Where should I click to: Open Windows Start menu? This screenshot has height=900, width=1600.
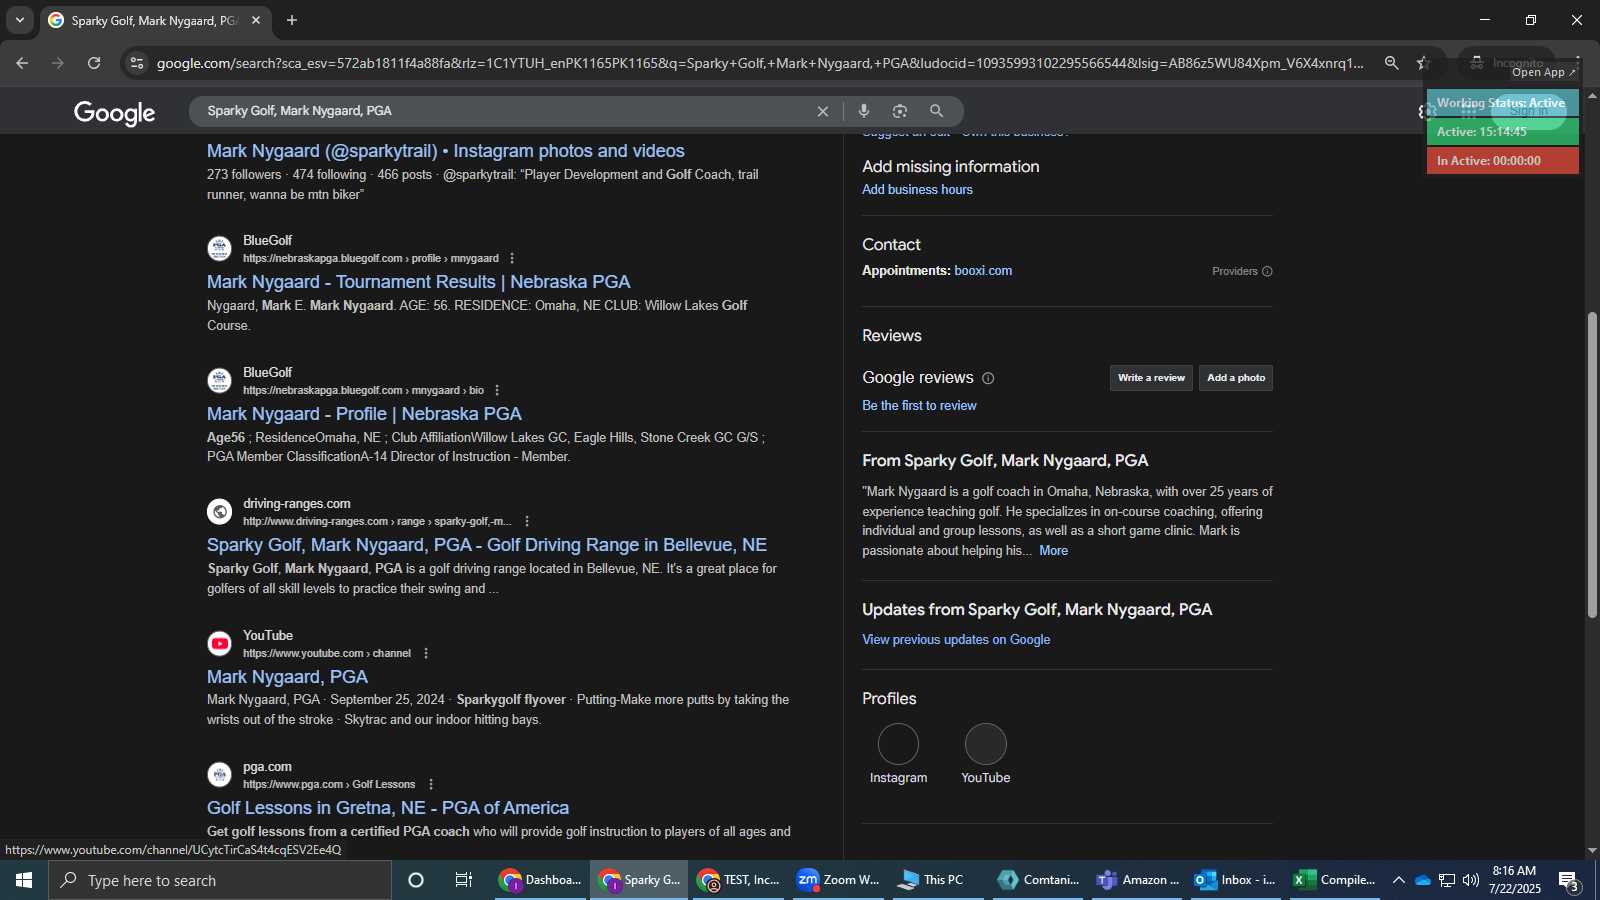[x=24, y=880]
